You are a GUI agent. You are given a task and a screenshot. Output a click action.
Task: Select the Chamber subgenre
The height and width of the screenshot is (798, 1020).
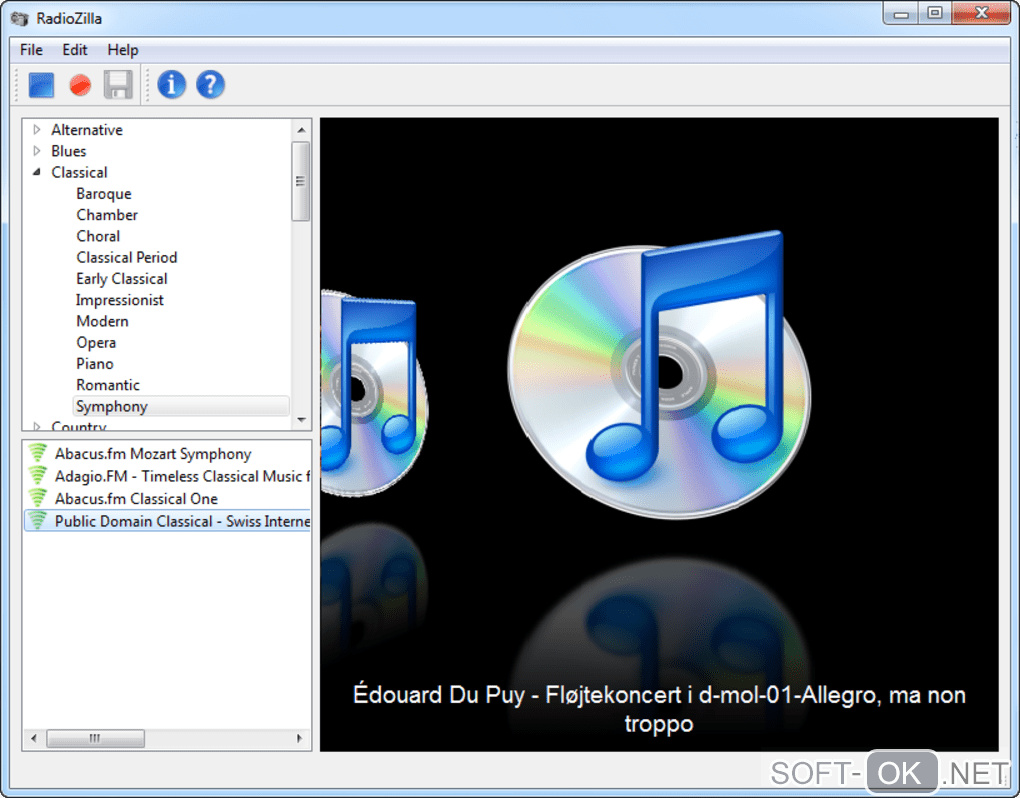tap(107, 215)
